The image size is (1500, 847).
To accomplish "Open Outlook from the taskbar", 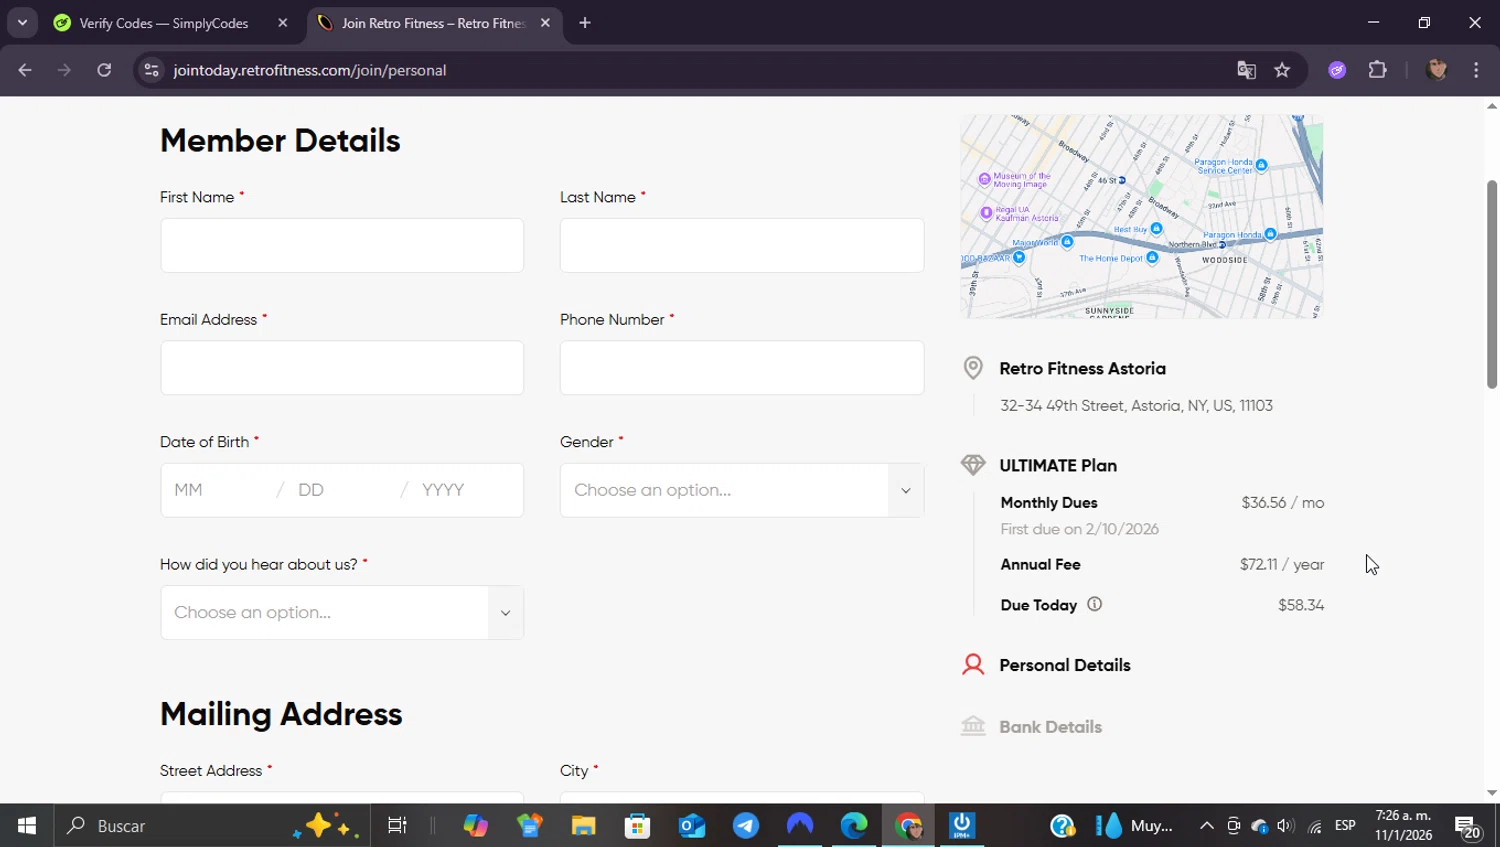I will [692, 826].
